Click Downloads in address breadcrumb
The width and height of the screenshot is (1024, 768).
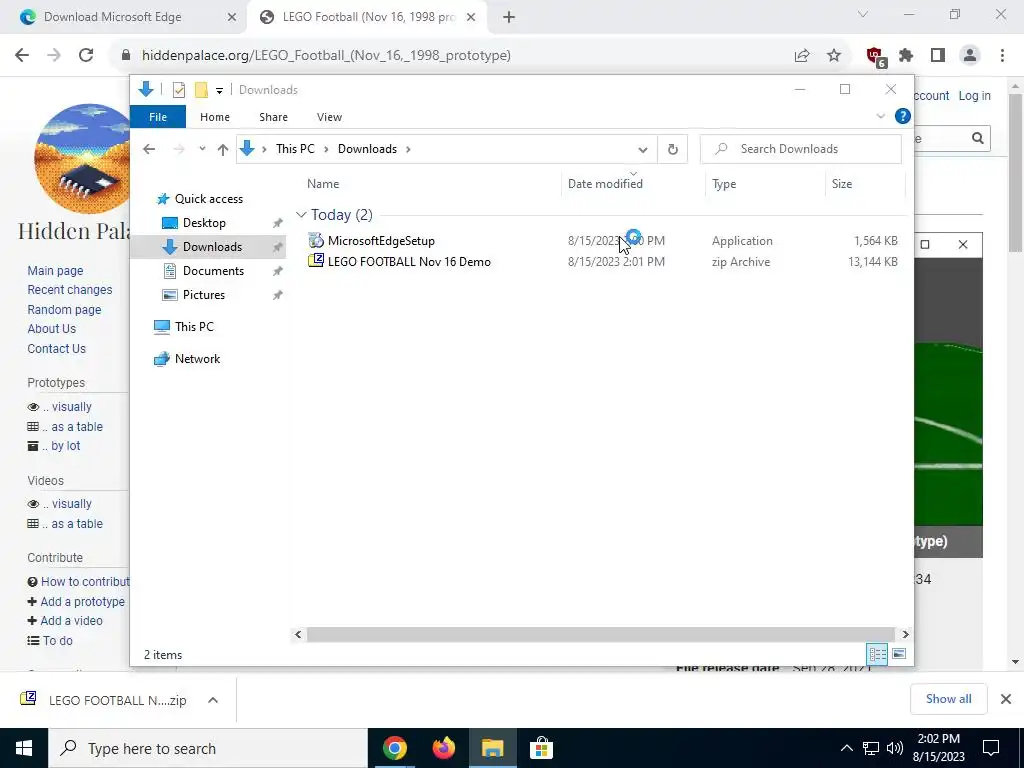(367, 149)
